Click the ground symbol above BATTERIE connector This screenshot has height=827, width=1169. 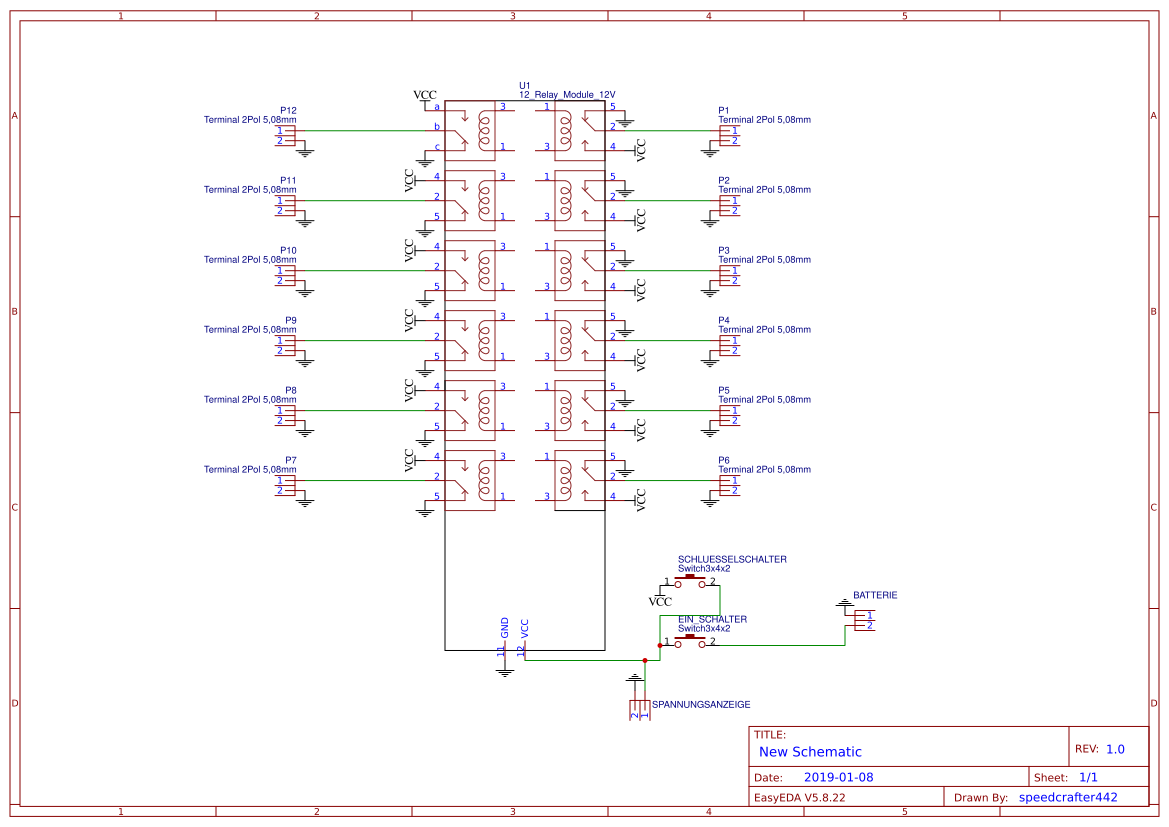[x=844, y=604]
